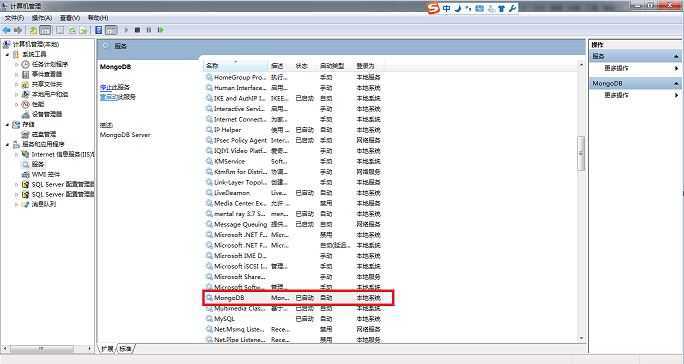Screen dimensions: 684x364
Task: Click the Forward arrow toolbar icon
Action: pyautogui.click(x=18, y=30)
